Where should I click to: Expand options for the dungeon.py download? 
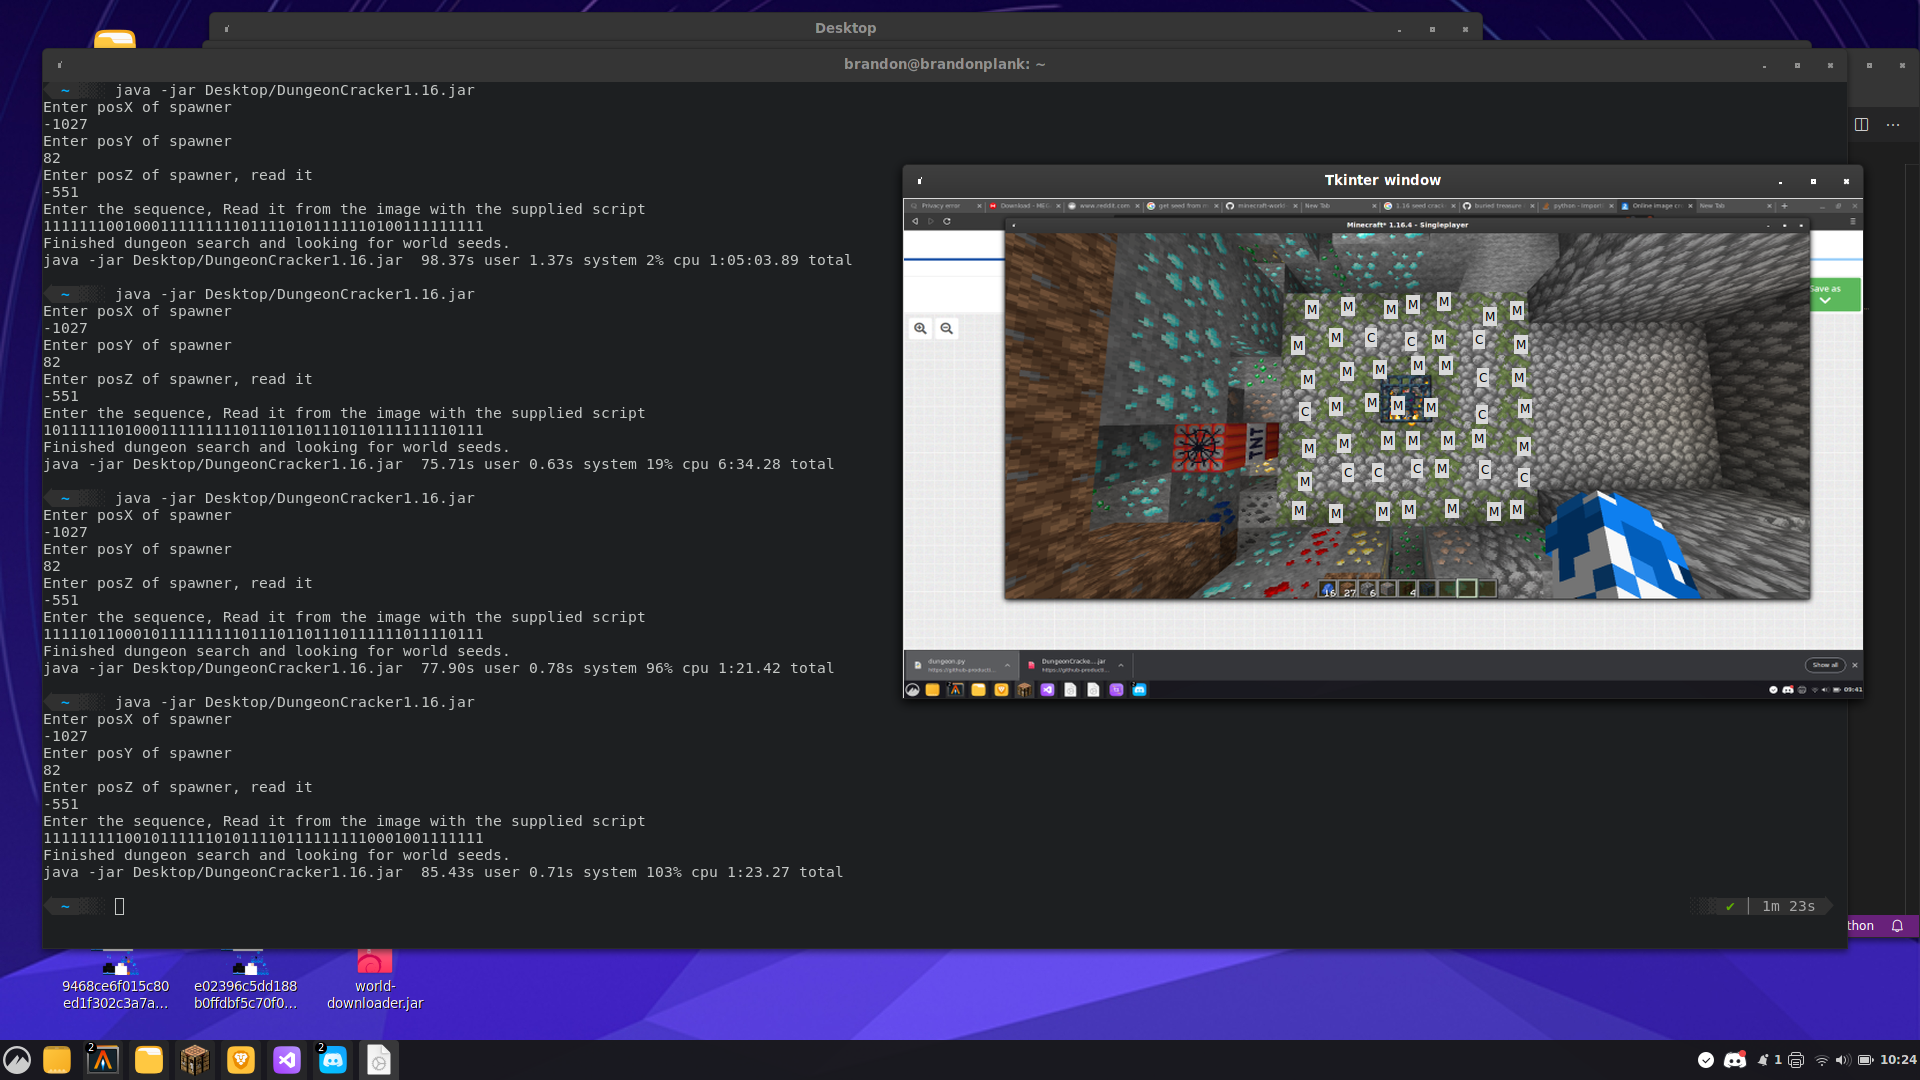[1008, 665]
